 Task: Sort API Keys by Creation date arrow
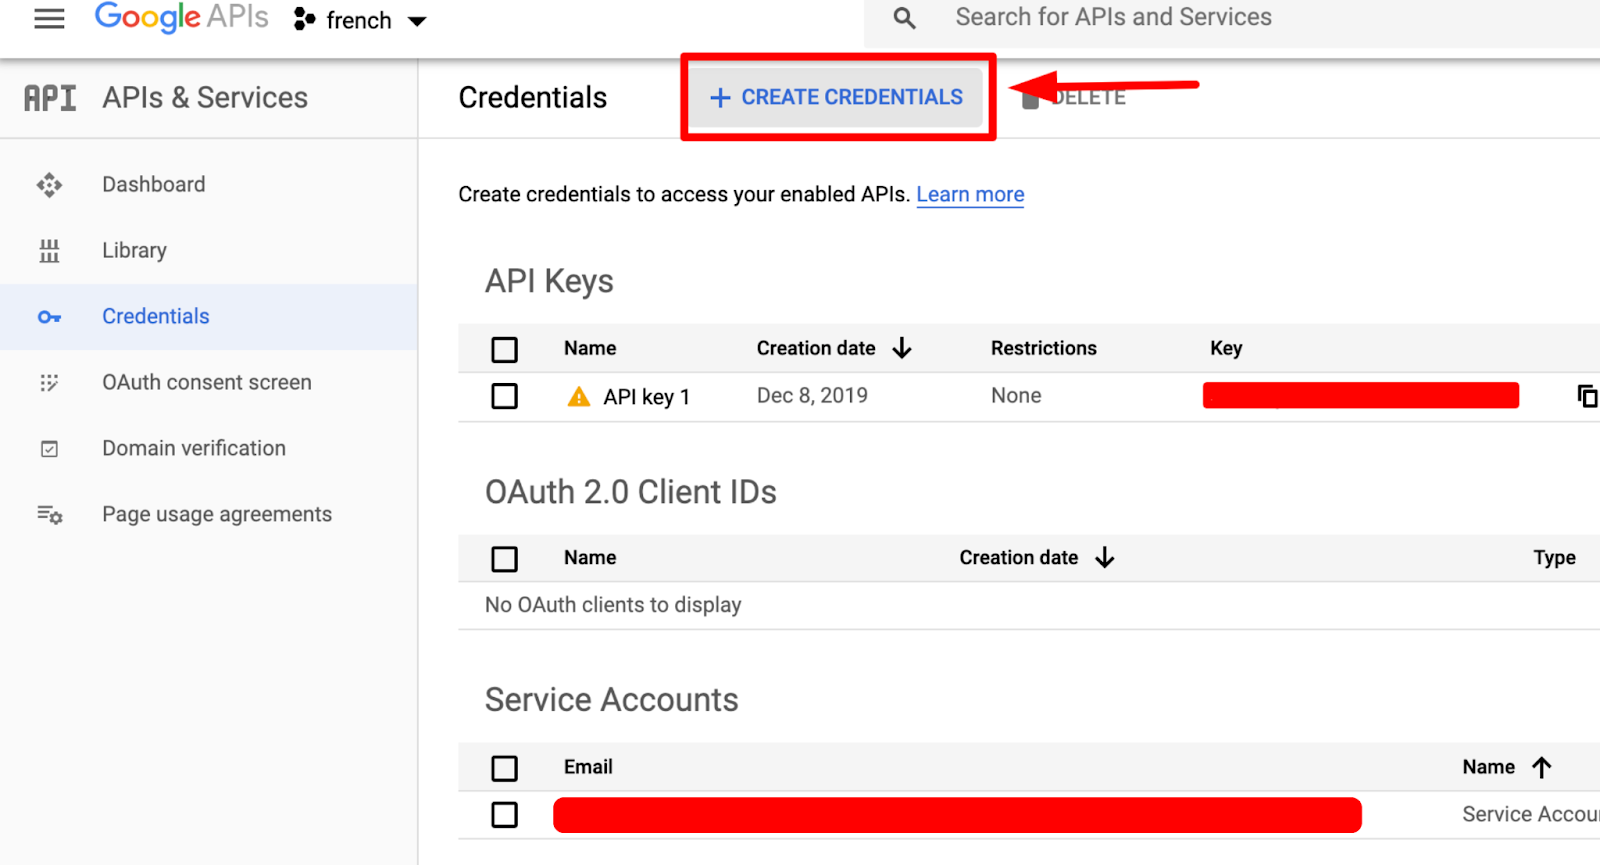(902, 348)
